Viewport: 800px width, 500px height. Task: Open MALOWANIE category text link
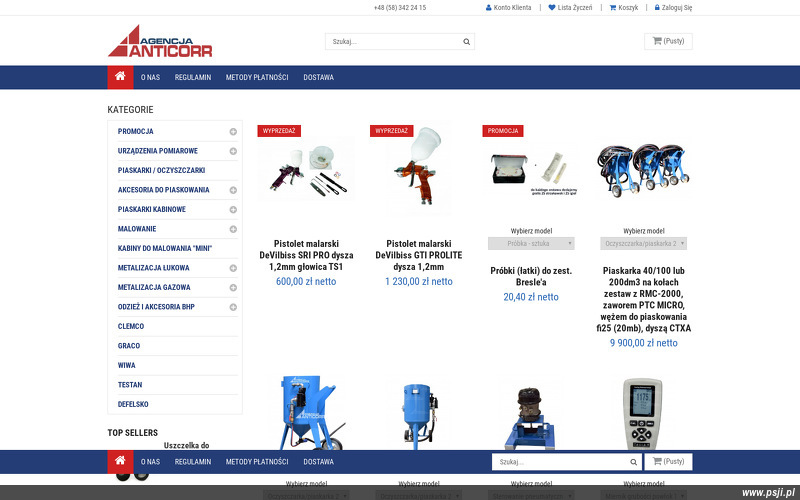[137, 229]
